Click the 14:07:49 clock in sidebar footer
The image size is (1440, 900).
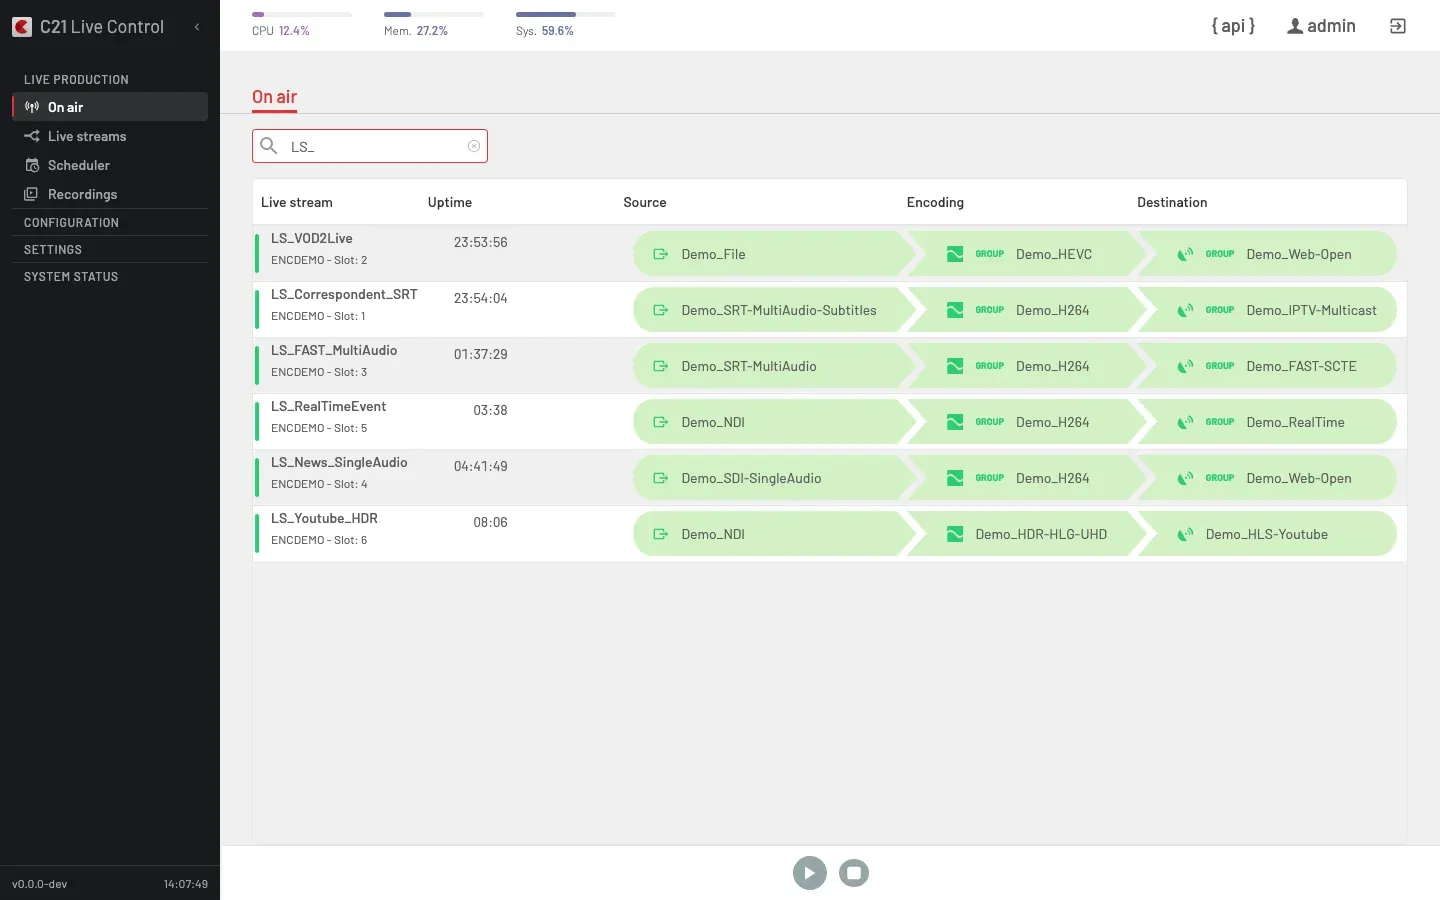(186, 884)
